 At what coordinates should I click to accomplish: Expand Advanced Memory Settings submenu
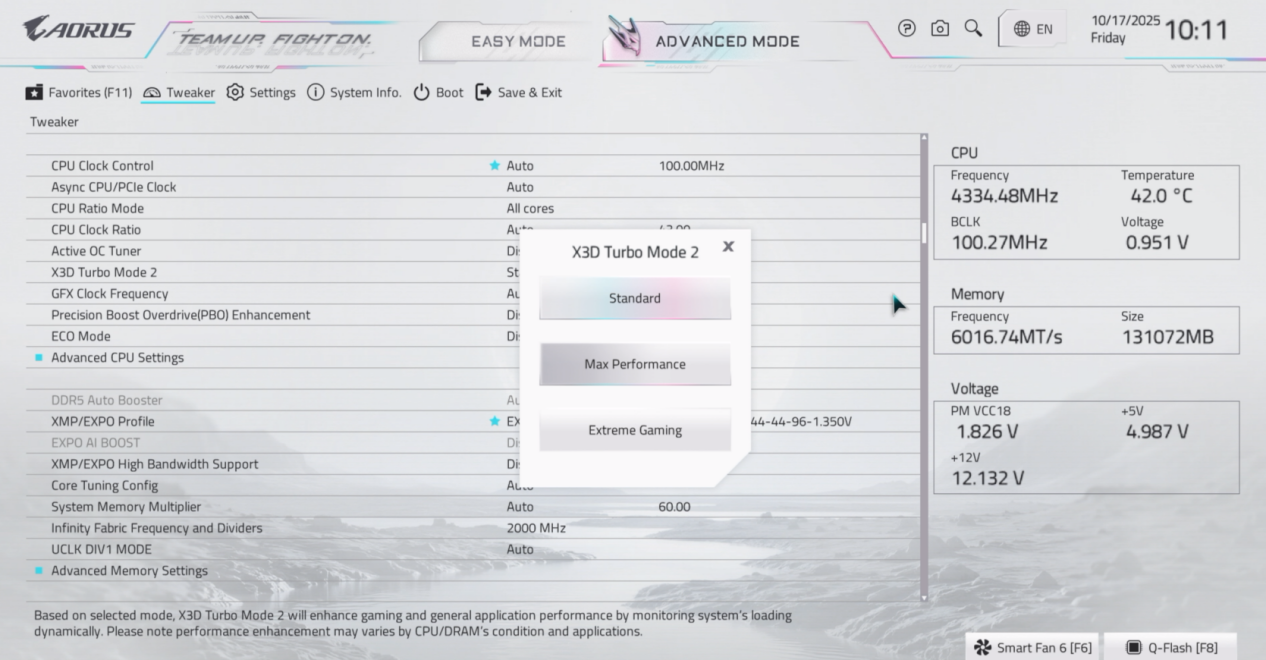(129, 571)
